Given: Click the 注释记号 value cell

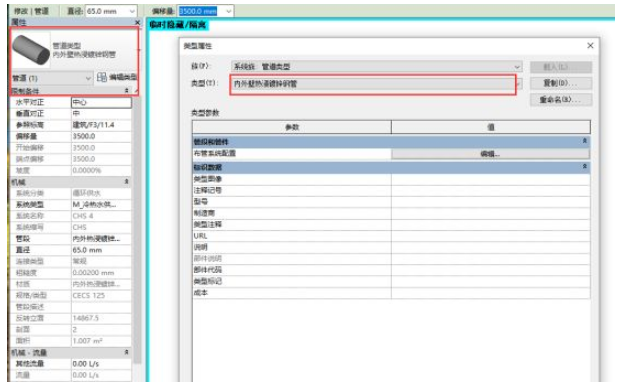Looking at the screenshot, I should pyautogui.click(x=491, y=191).
